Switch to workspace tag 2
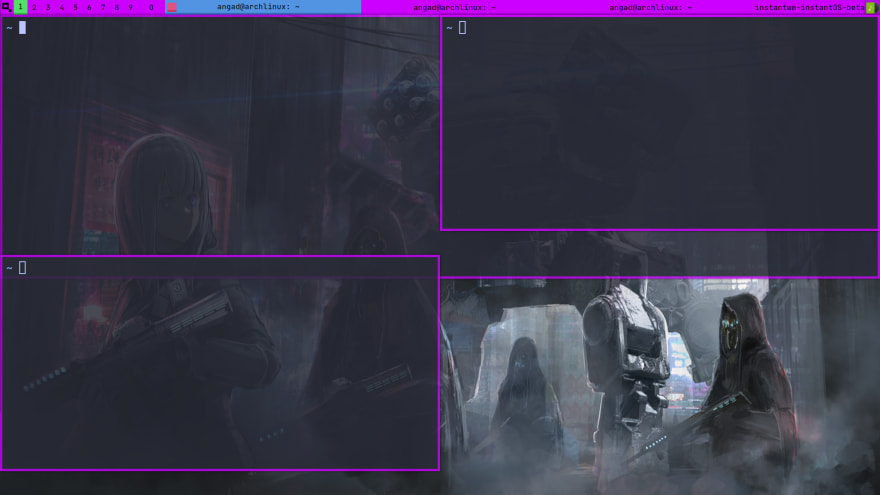 (34, 7)
